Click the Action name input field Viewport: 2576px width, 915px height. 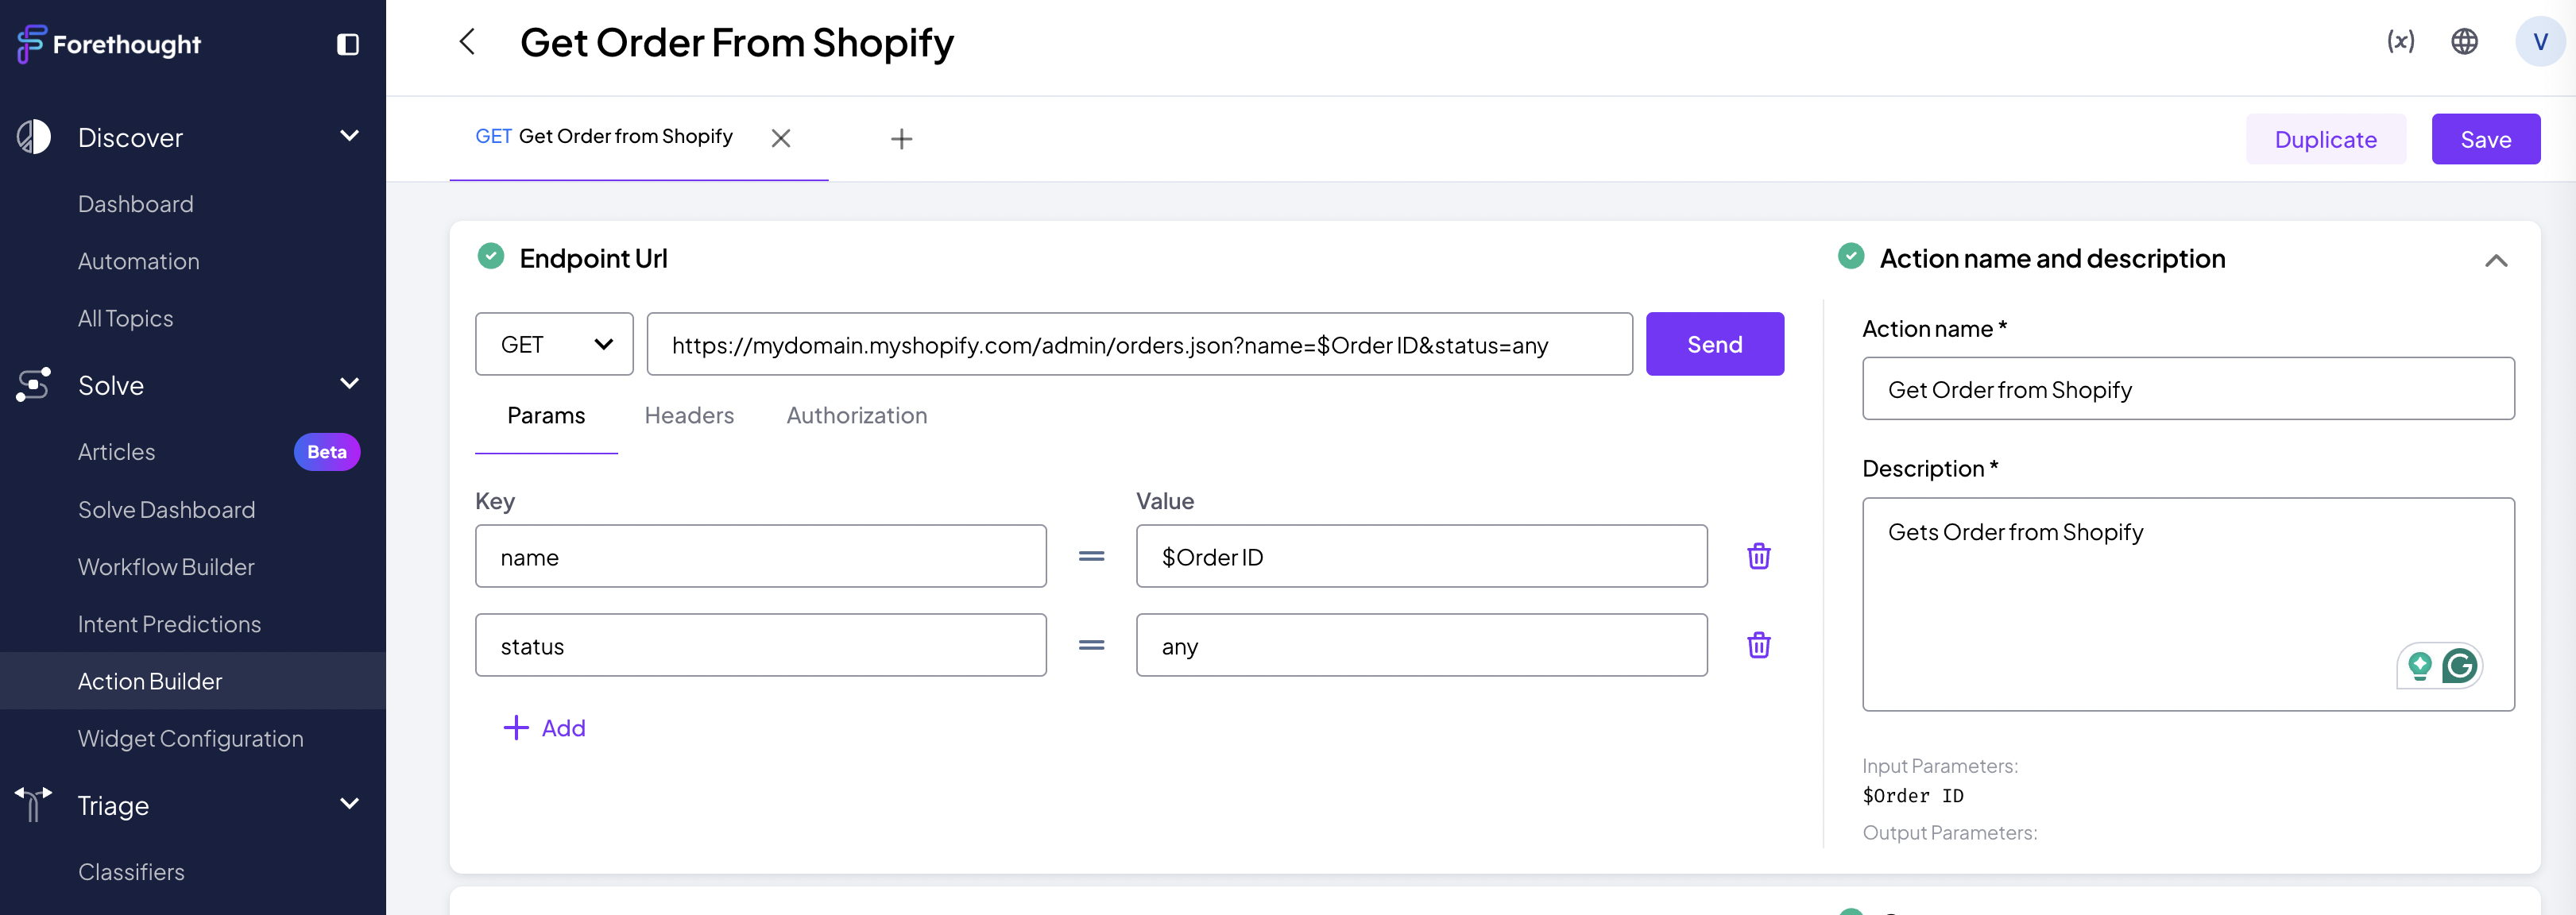click(x=2188, y=389)
